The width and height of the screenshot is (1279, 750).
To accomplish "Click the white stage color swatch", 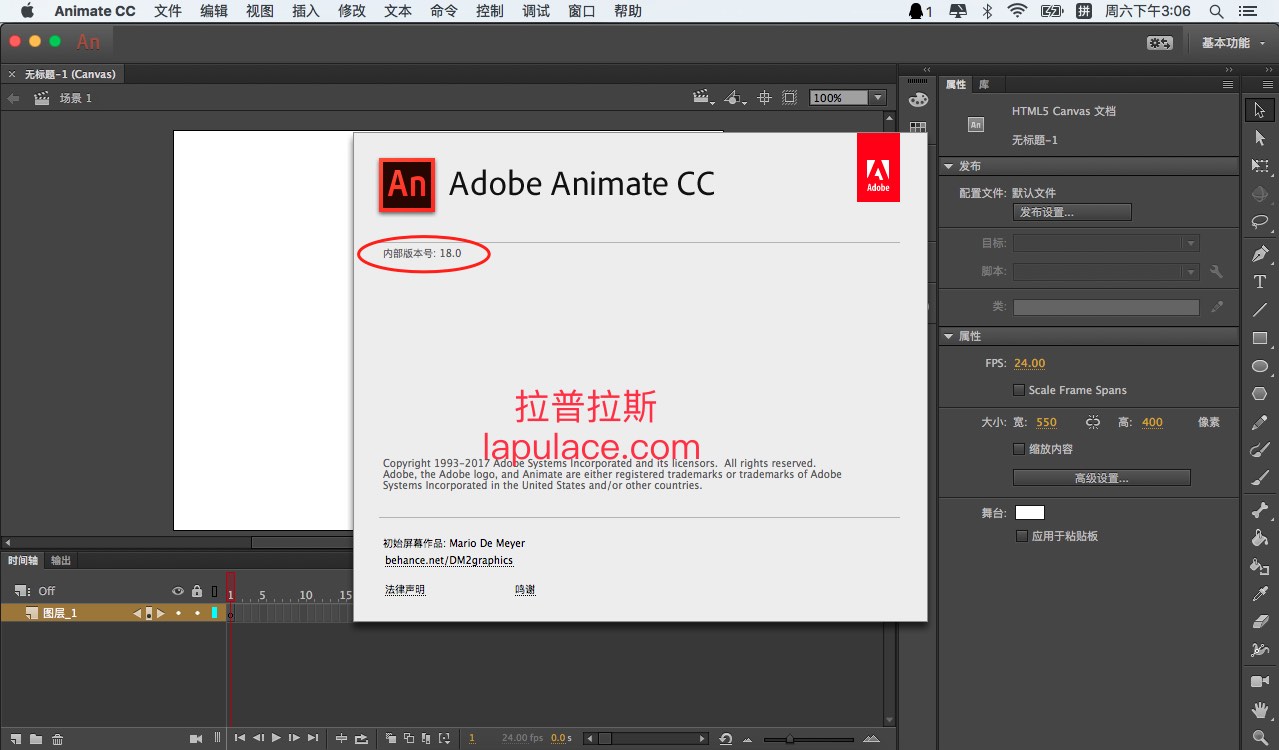I will pos(1029,513).
